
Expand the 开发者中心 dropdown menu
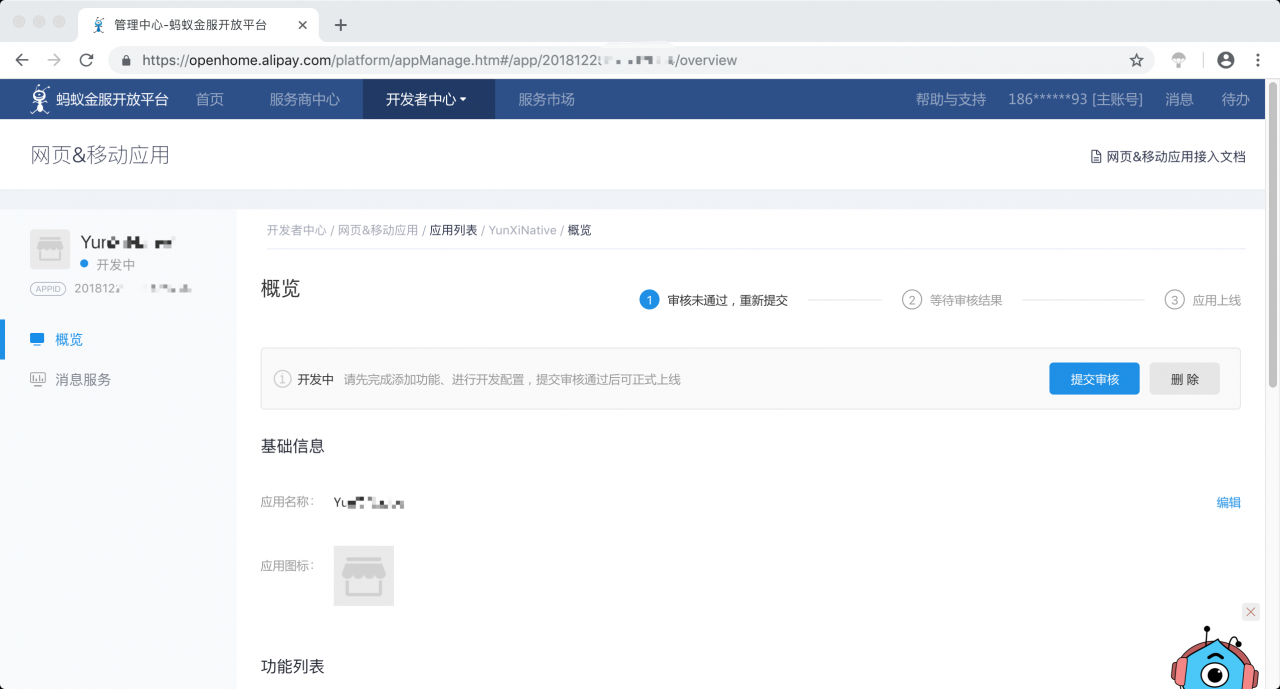(x=428, y=99)
